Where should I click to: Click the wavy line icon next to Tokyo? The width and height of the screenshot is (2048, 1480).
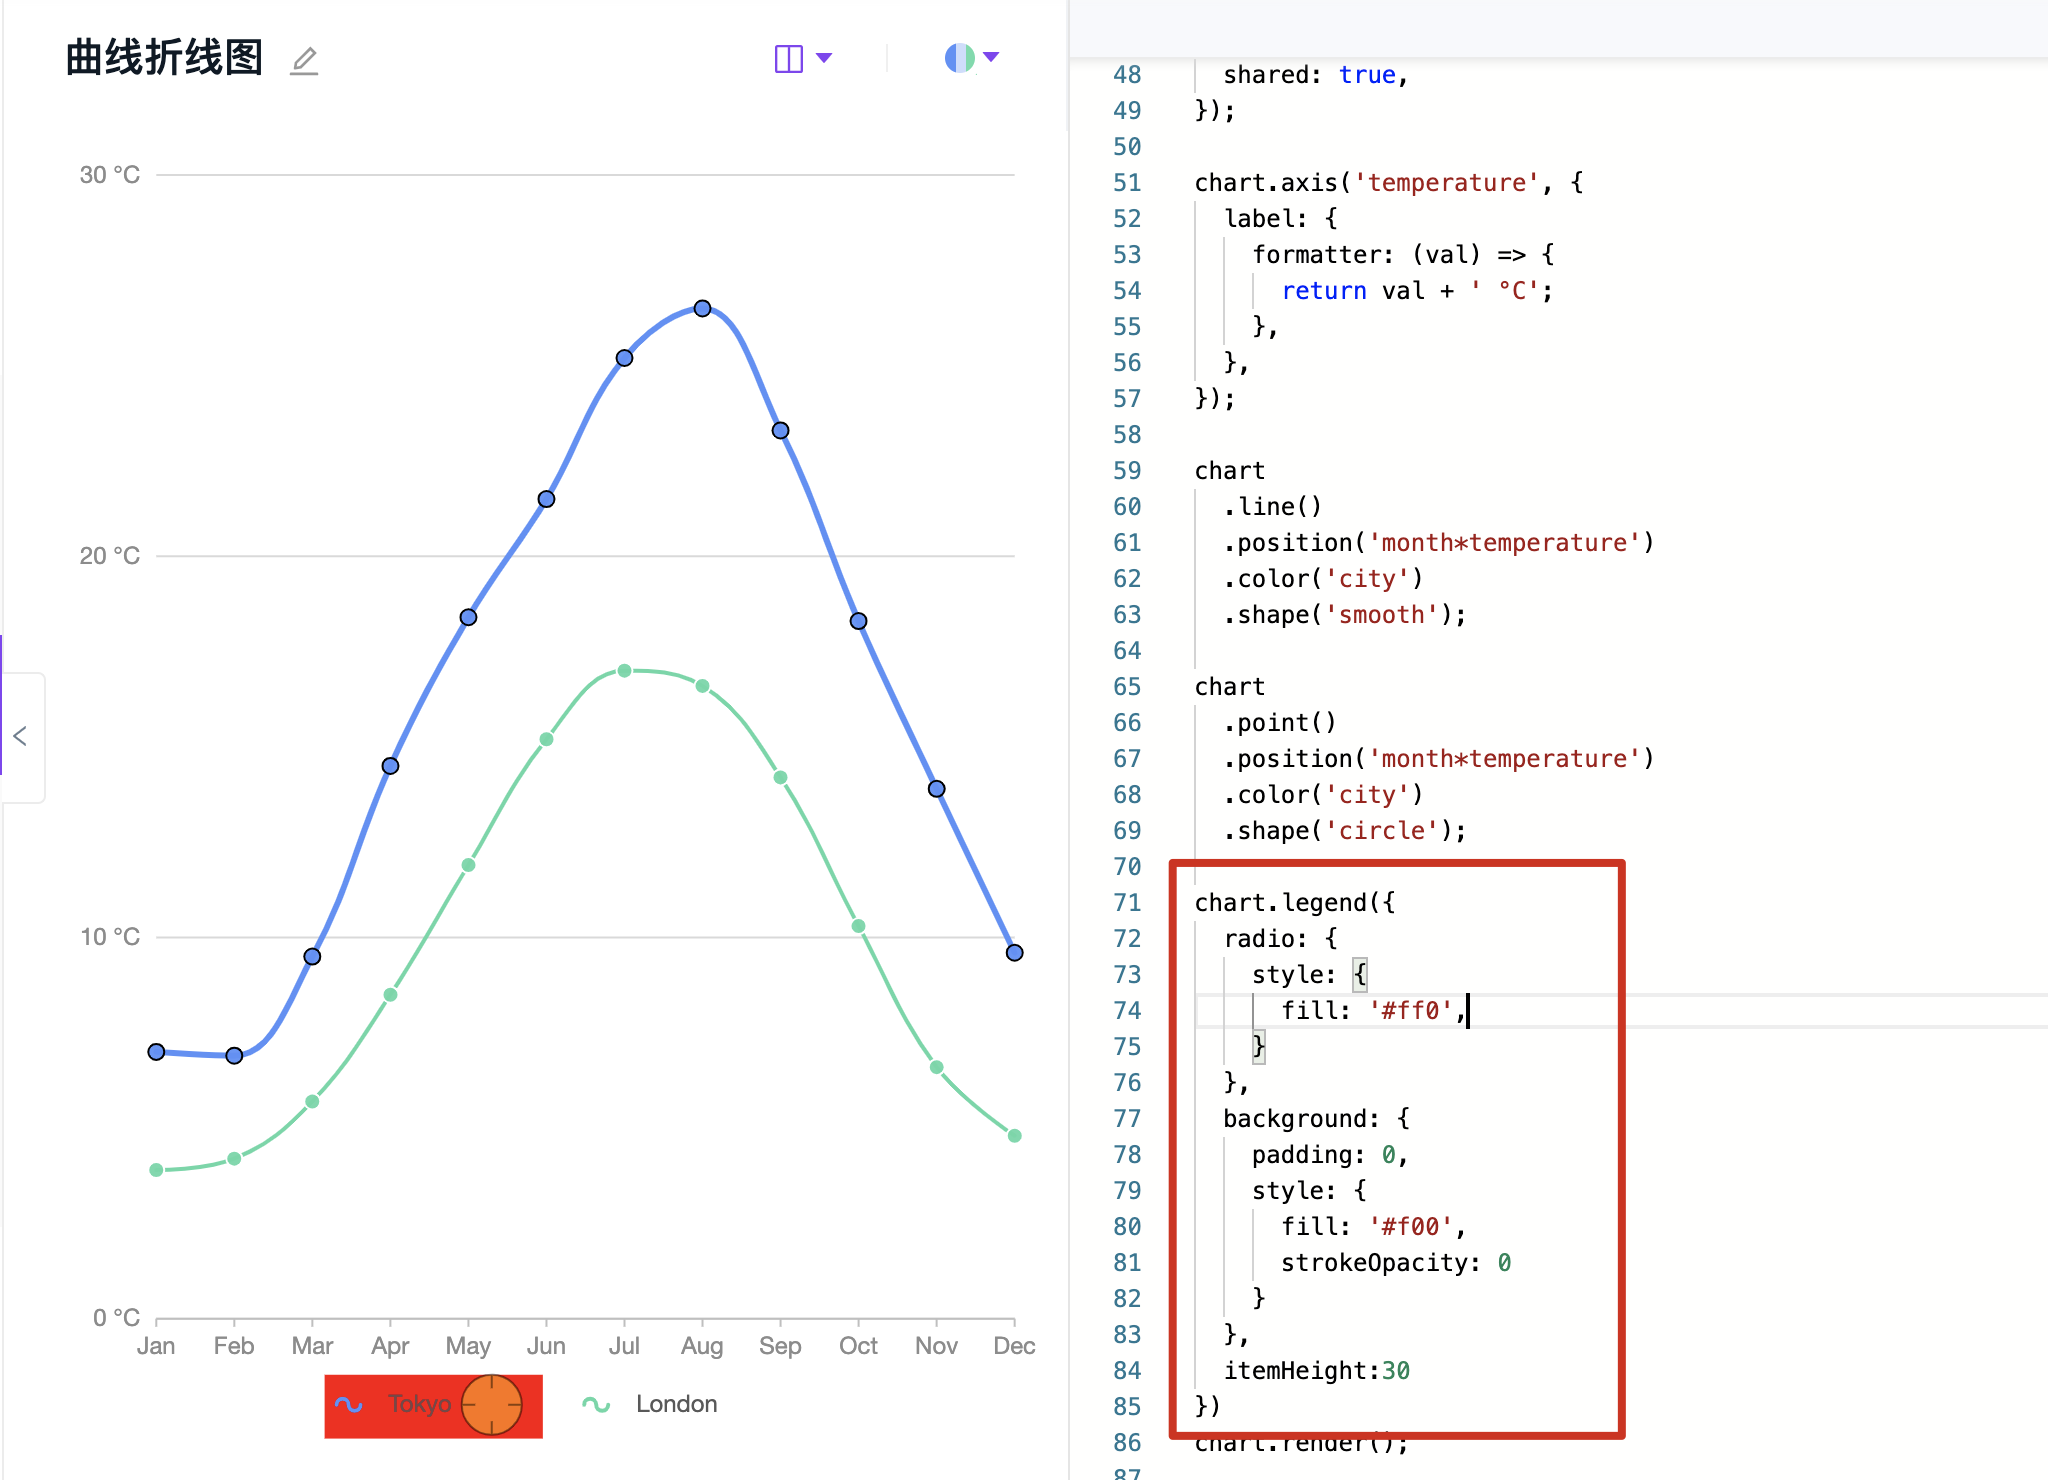pos(350,1404)
